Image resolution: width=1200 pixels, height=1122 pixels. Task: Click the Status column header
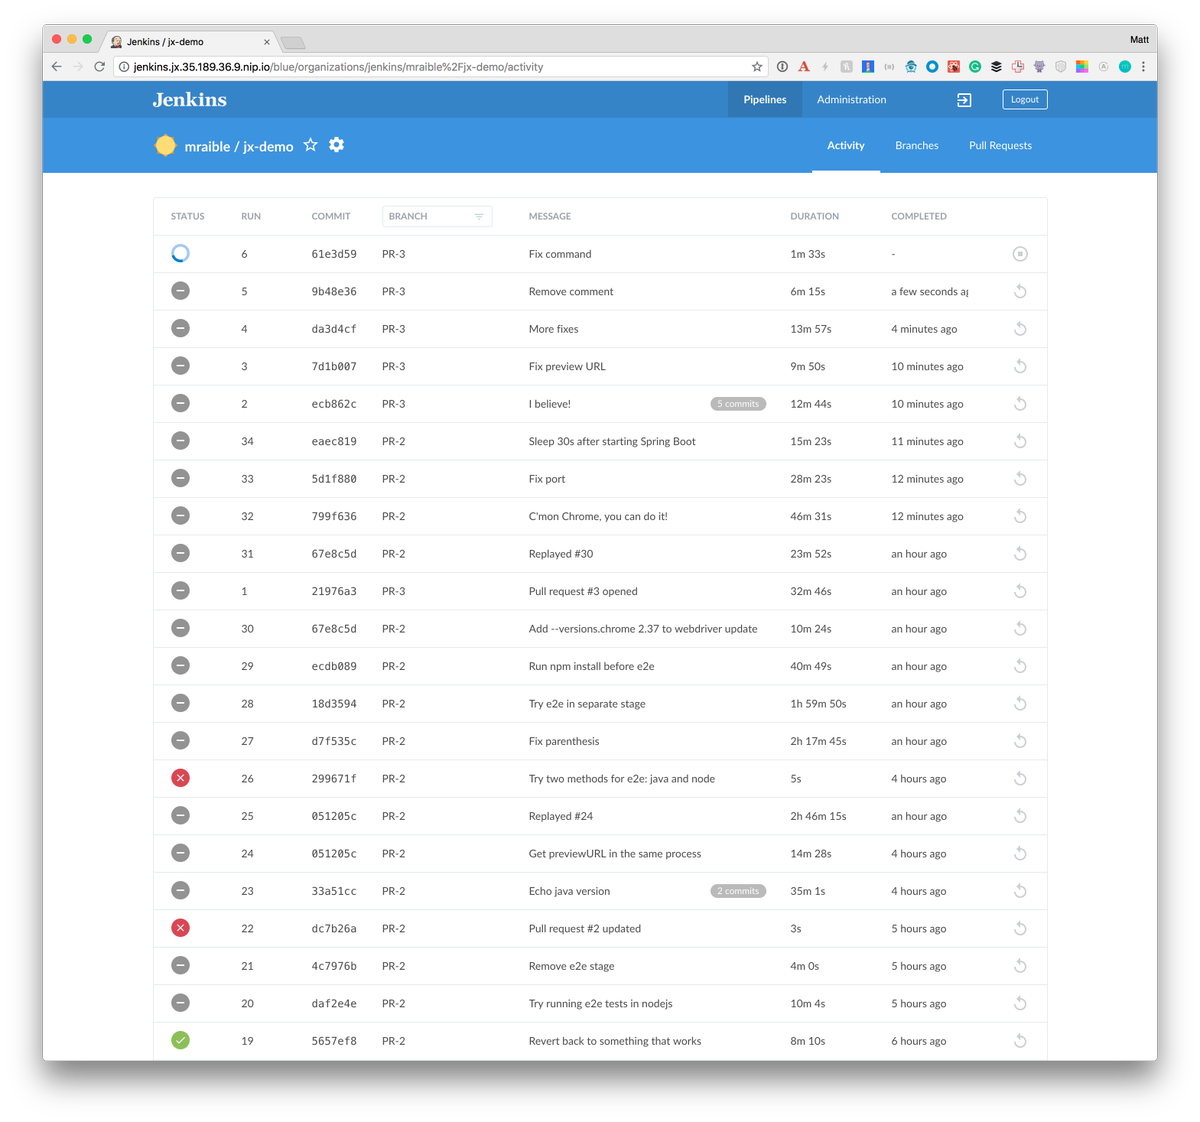(x=187, y=216)
